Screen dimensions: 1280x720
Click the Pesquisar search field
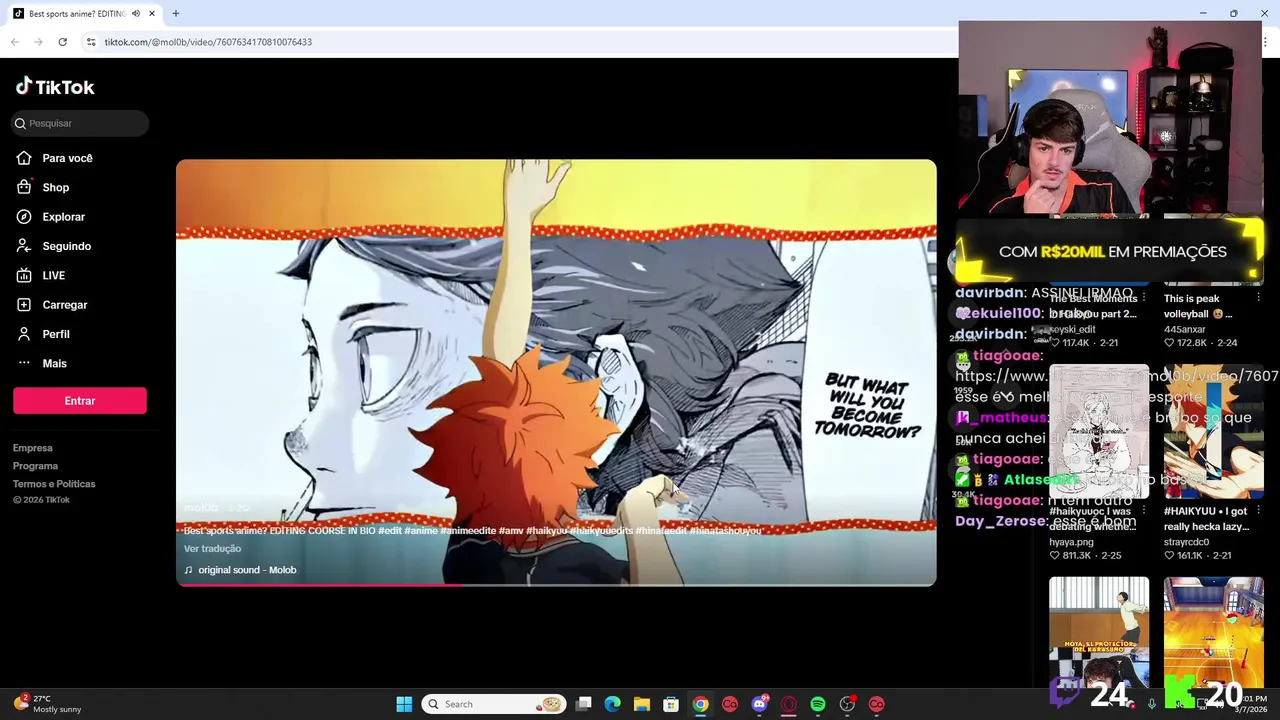click(80, 123)
